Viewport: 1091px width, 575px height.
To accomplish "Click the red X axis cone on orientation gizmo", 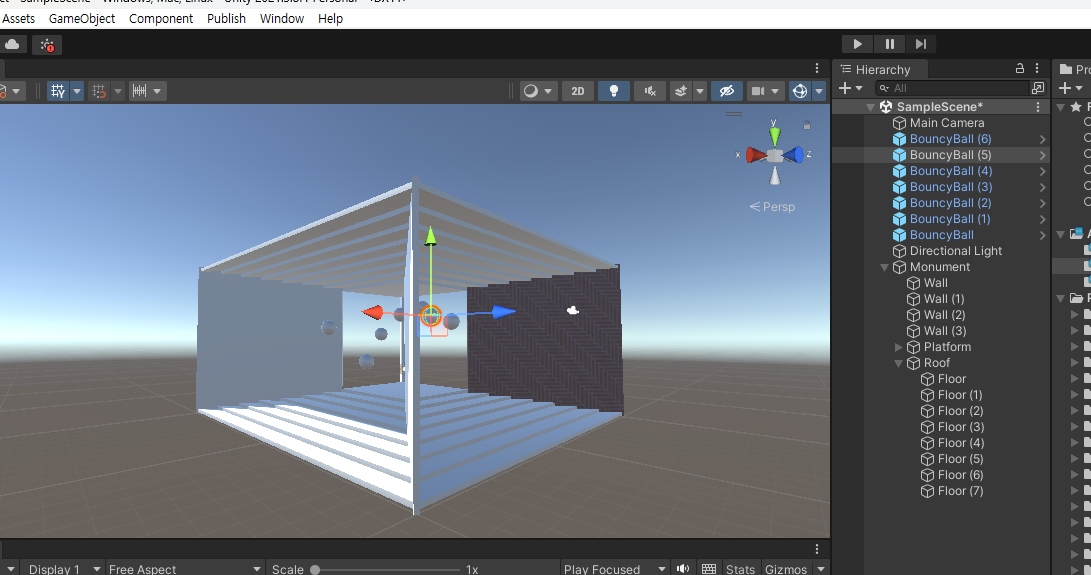I will [756, 155].
